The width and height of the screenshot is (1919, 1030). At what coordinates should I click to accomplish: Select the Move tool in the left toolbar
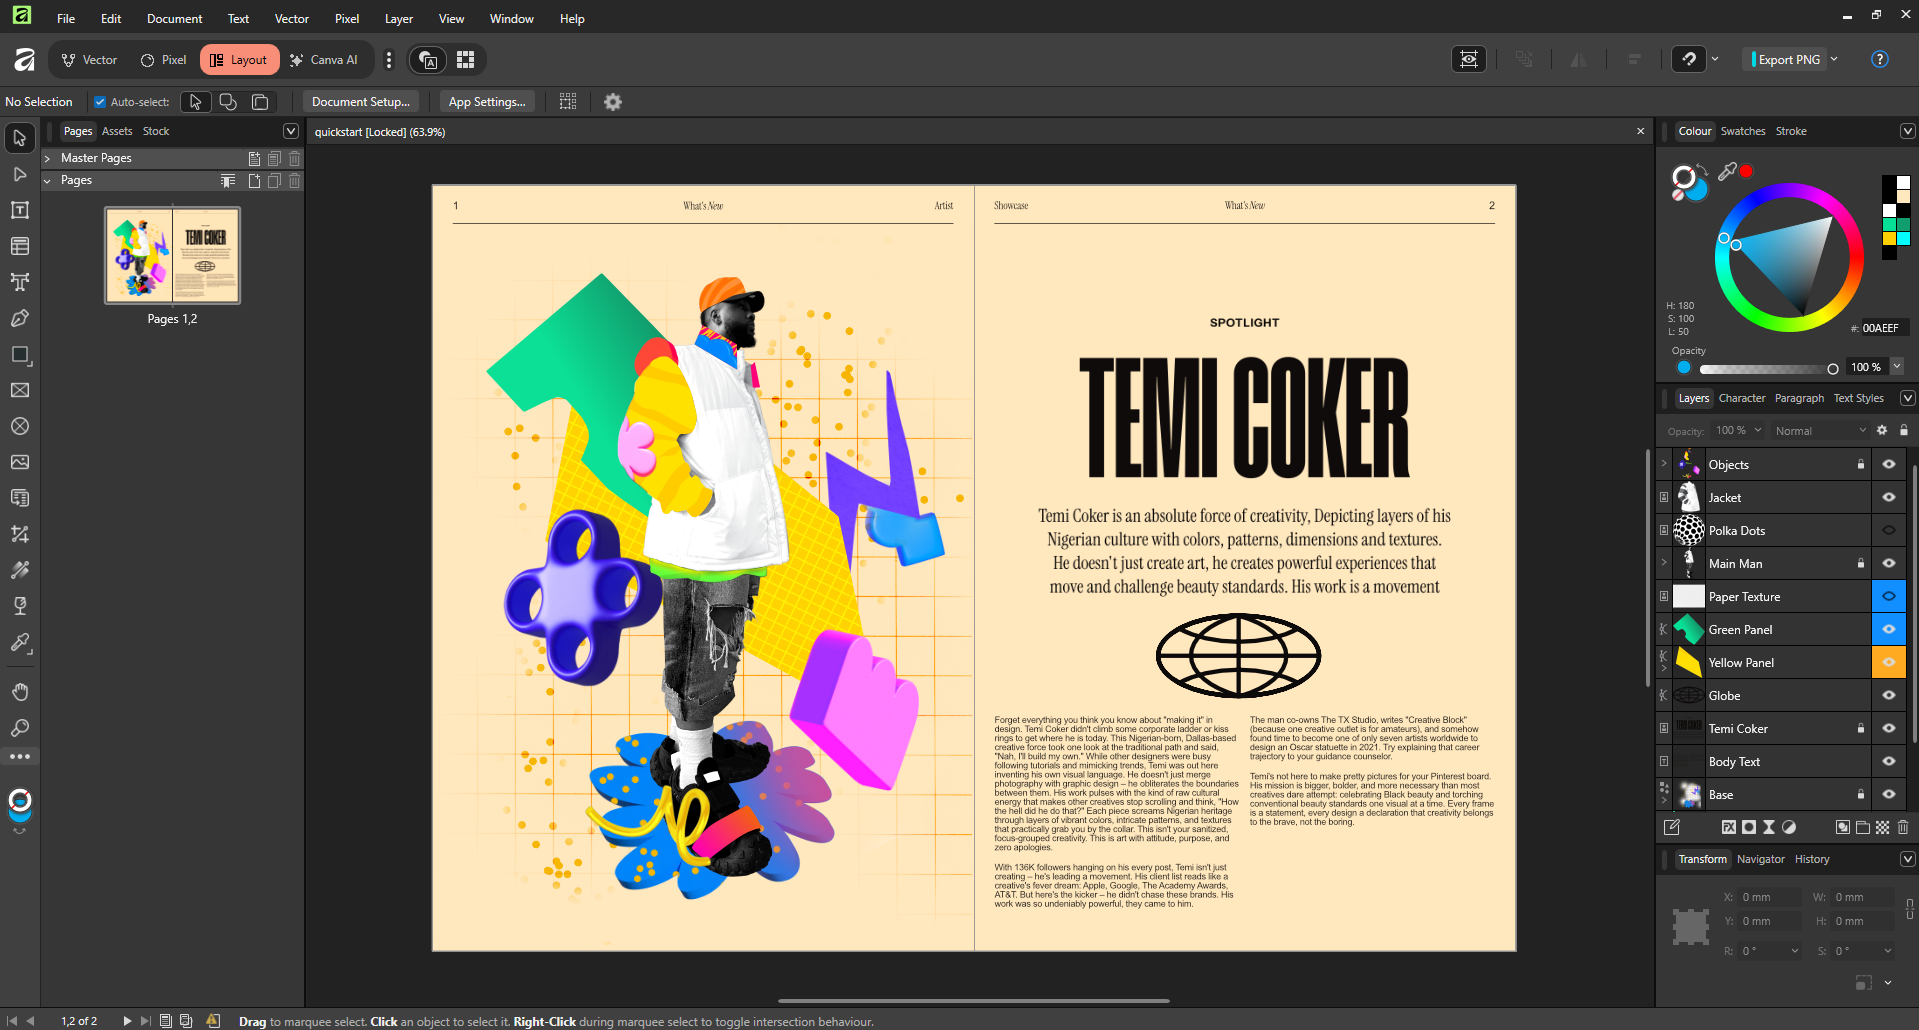click(x=20, y=138)
